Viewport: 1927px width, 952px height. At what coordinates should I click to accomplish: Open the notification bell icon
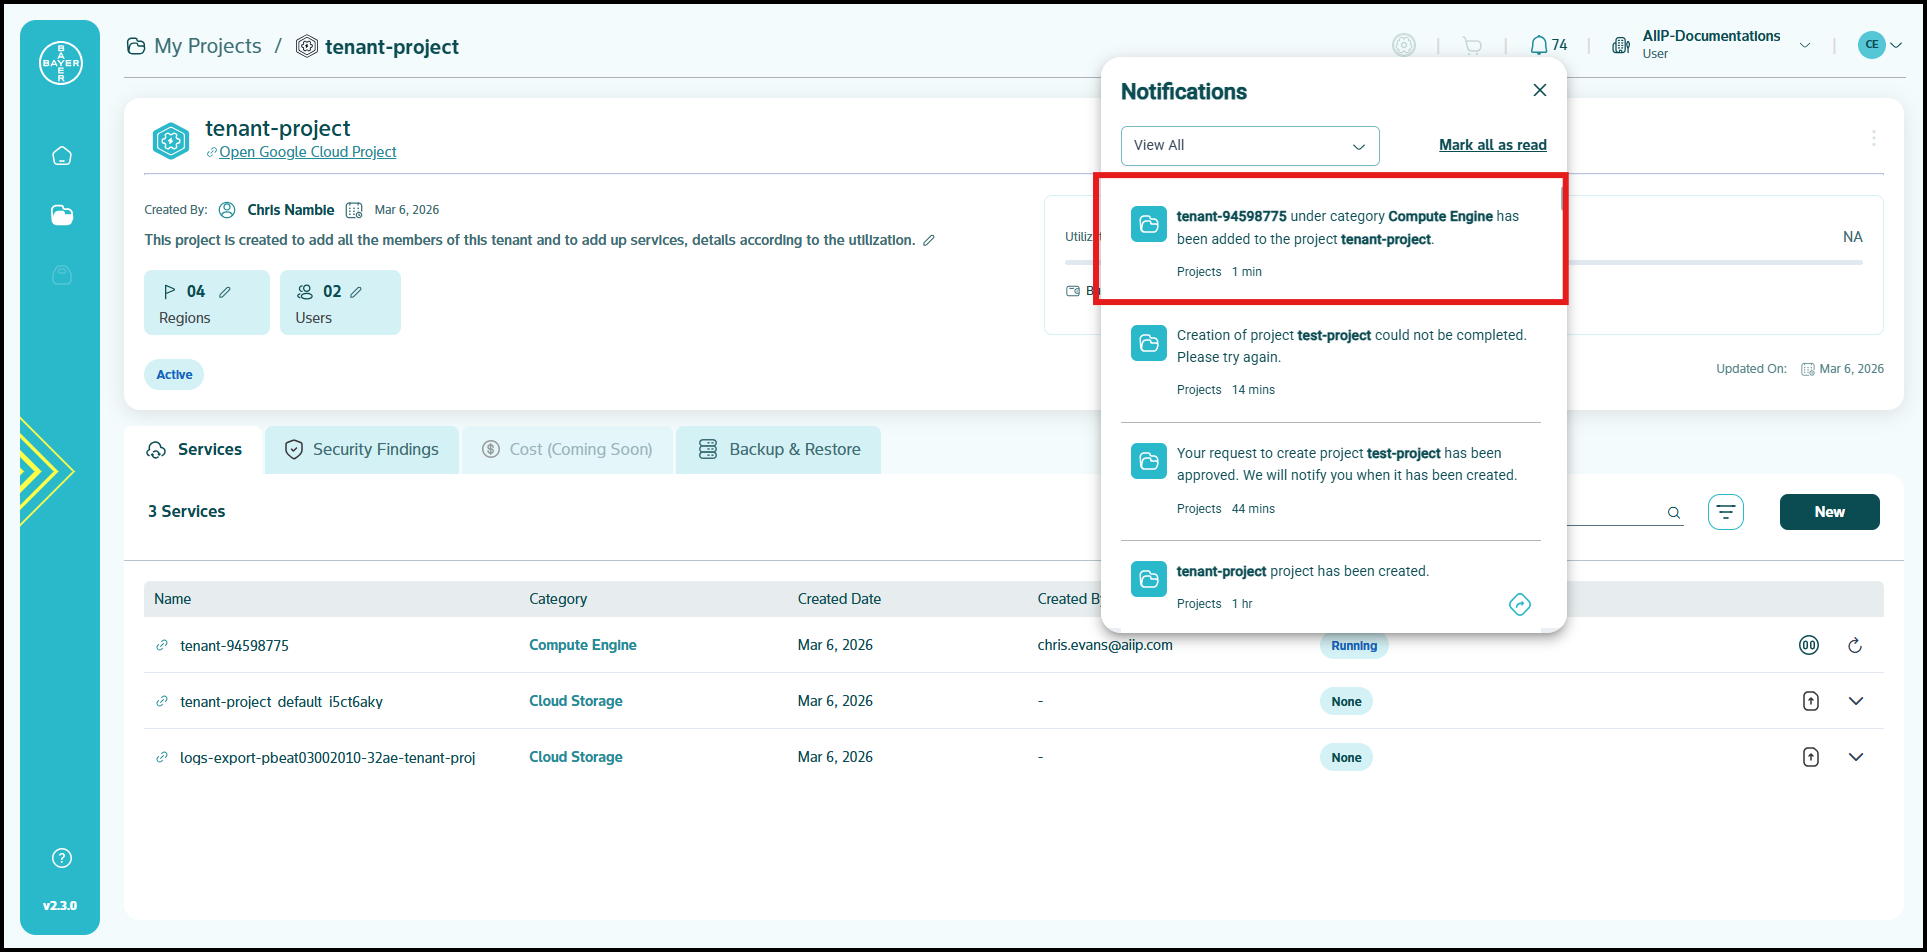[x=1539, y=45]
